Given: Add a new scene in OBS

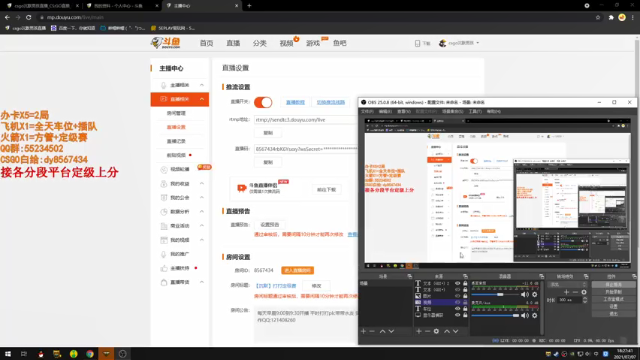Looking at the screenshot, I should [363, 331].
